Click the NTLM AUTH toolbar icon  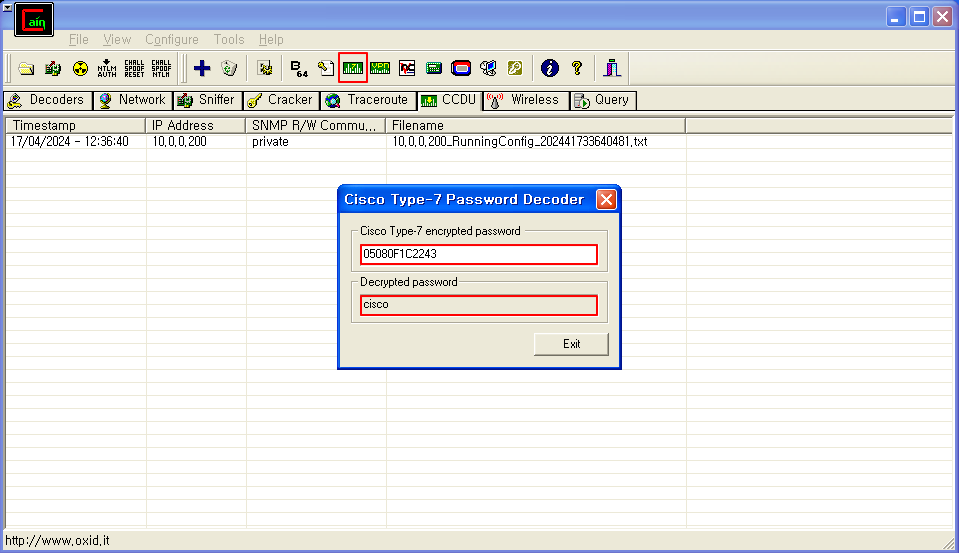(107, 69)
